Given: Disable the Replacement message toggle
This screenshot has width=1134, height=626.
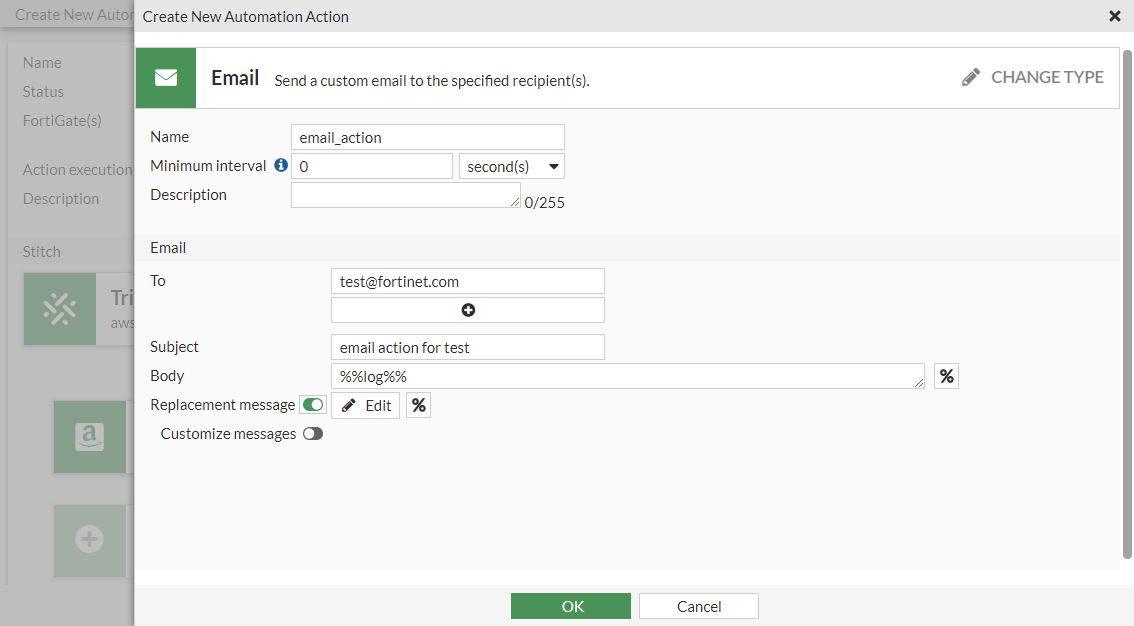Looking at the screenshot, I should point(313,405).
